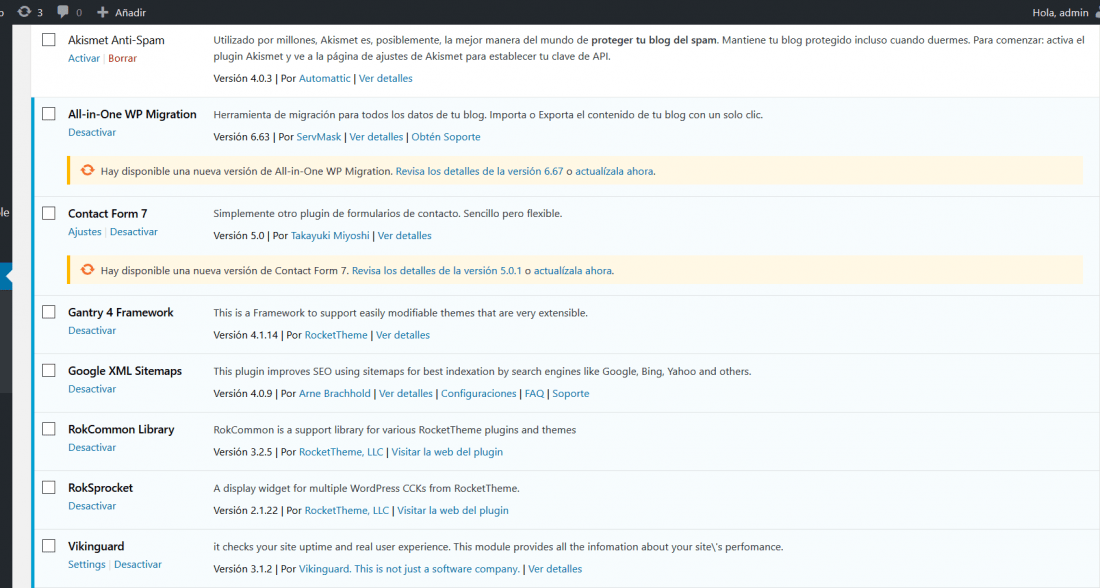Screen dimensions: 1100x588
Task: Deactivate All-in-One WP Migration
Action: tap(92, 132)
